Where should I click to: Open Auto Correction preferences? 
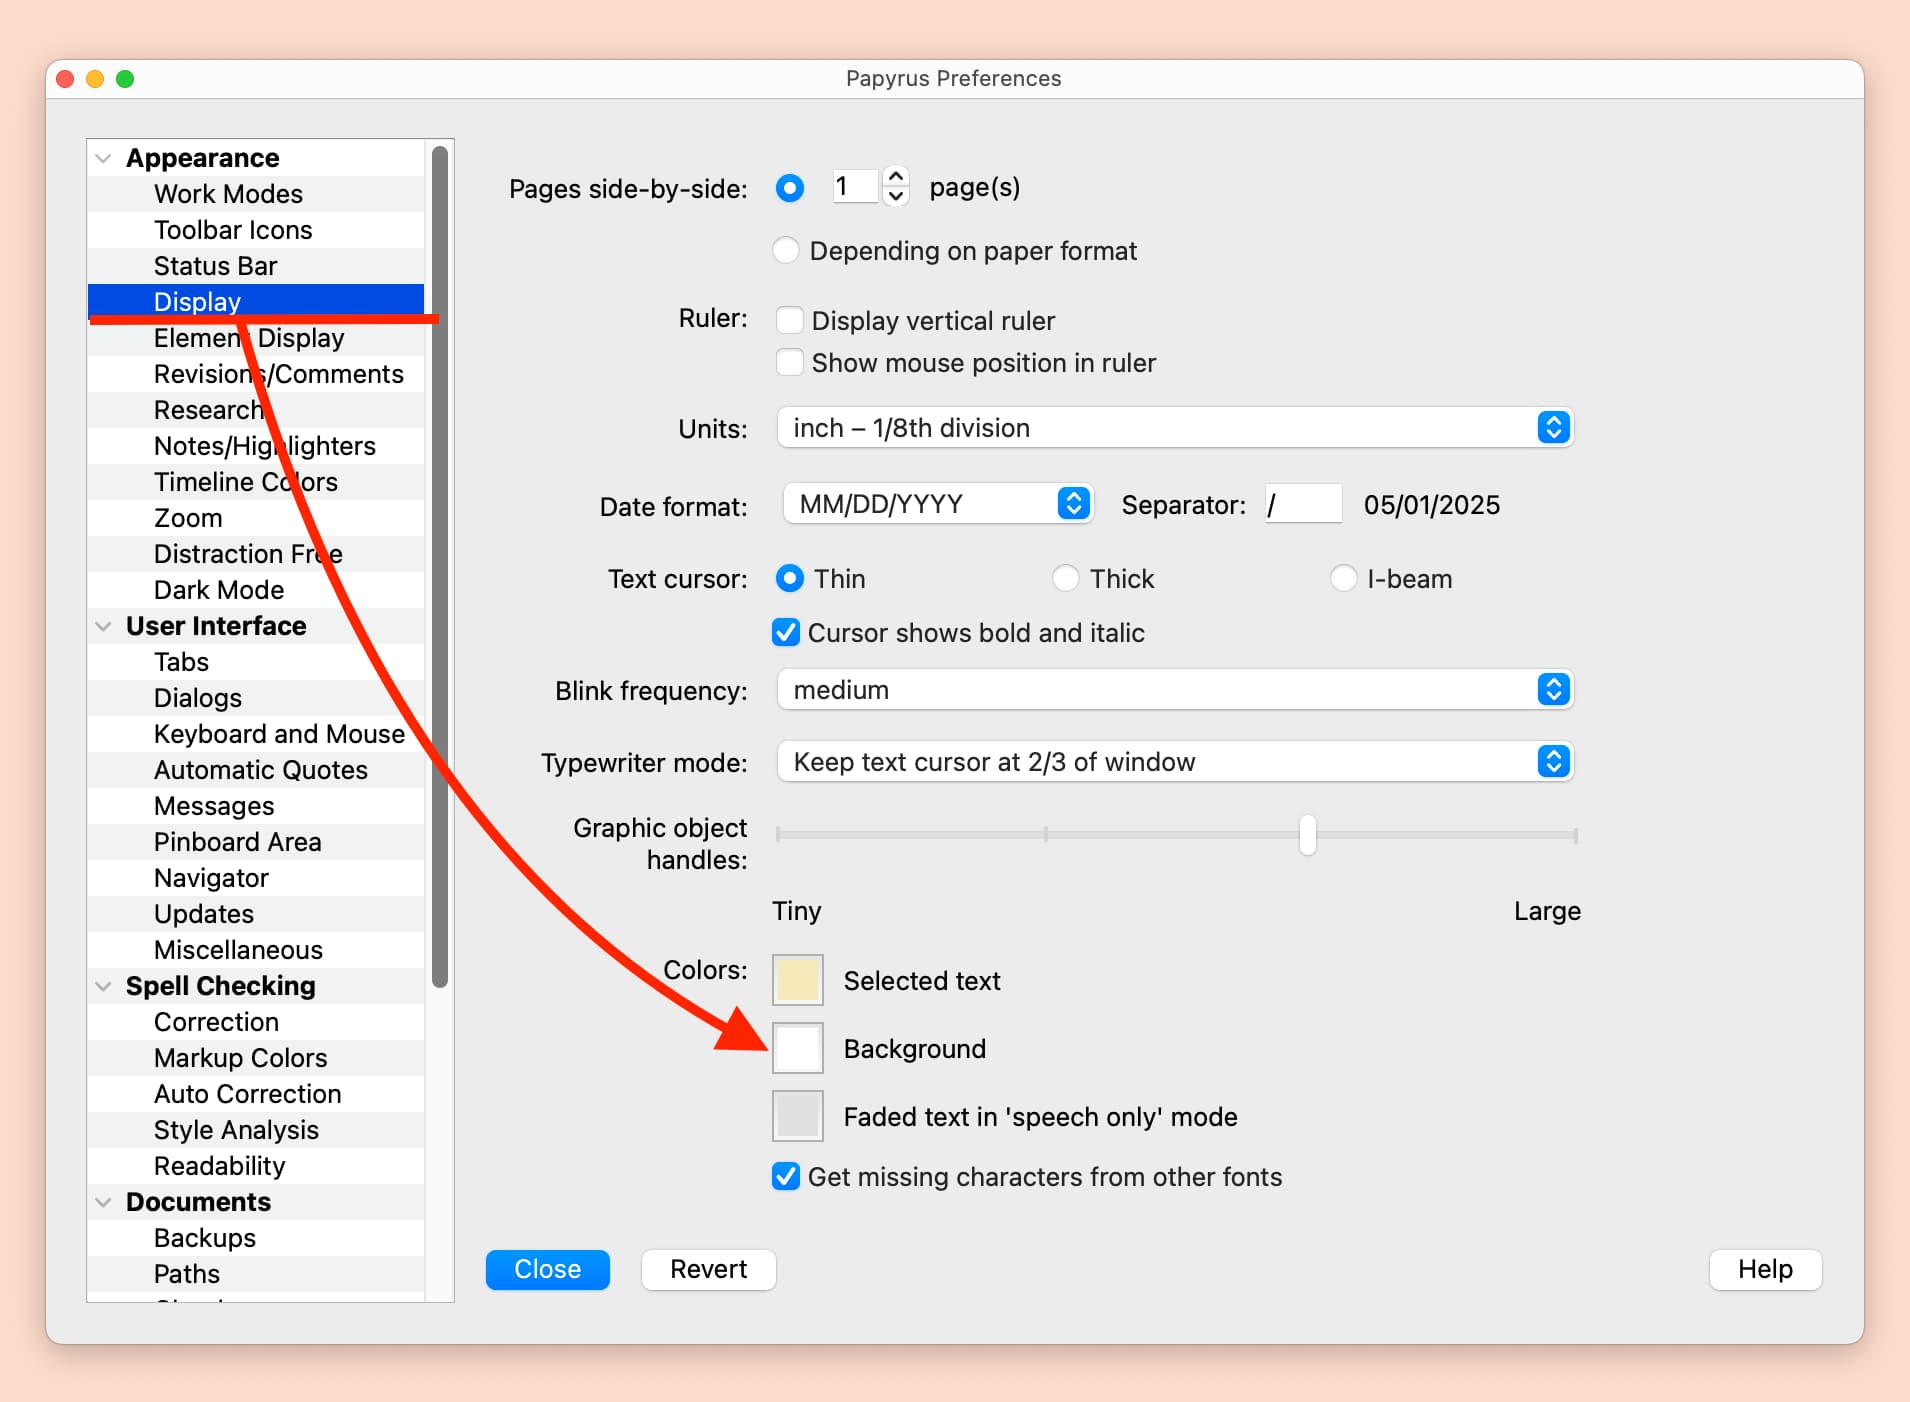[256, 1094]
